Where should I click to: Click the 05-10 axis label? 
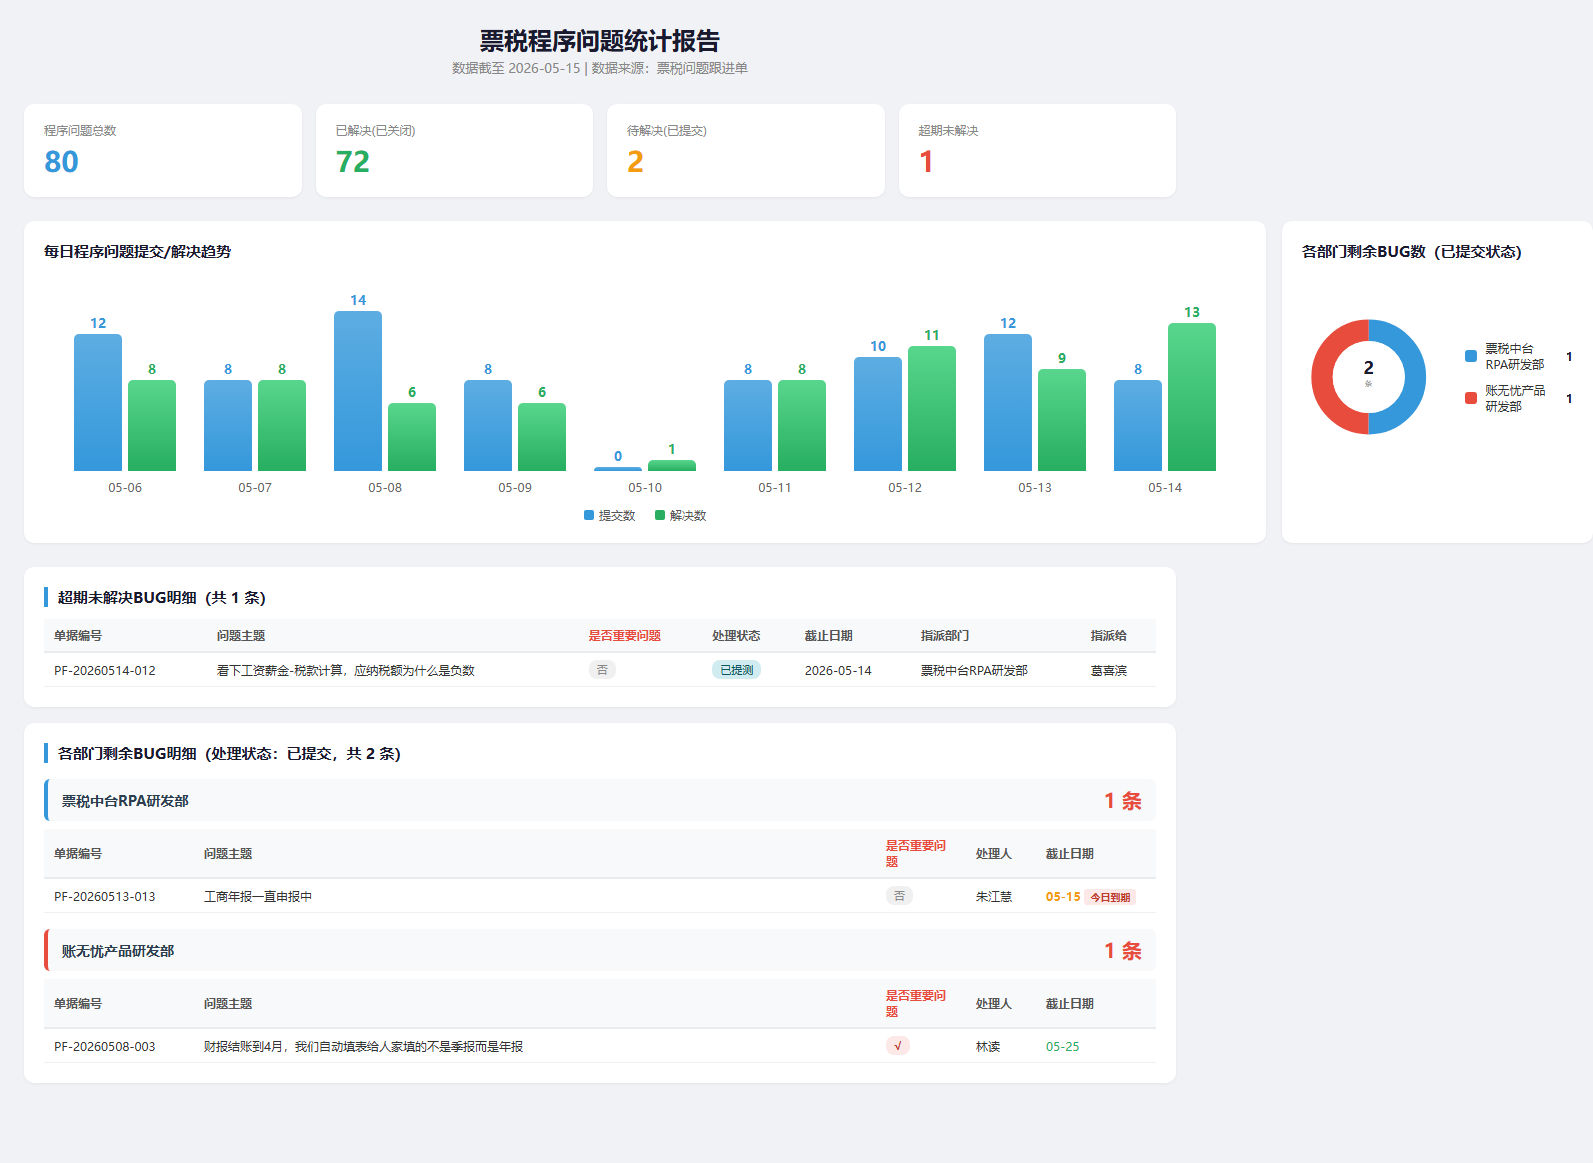click(645, 488)
